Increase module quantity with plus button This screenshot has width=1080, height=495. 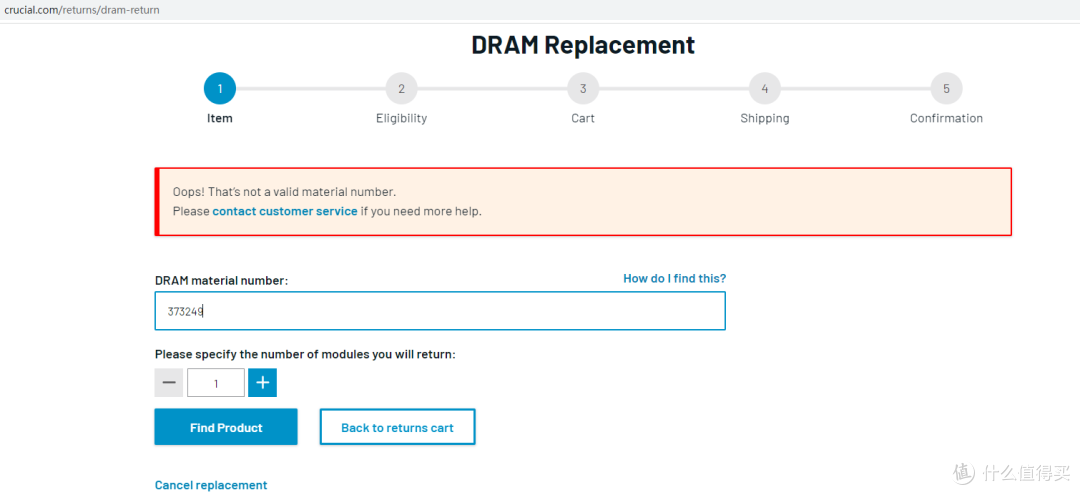click(262, 383)
